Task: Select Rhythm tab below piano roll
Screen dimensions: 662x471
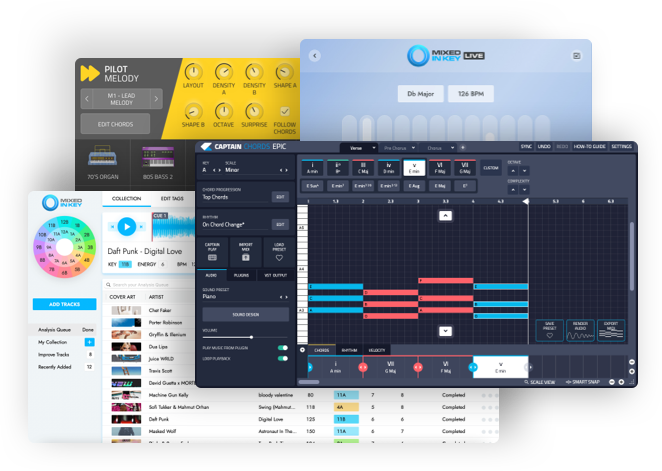Action: pyautogui.click(x=349, y=350)
